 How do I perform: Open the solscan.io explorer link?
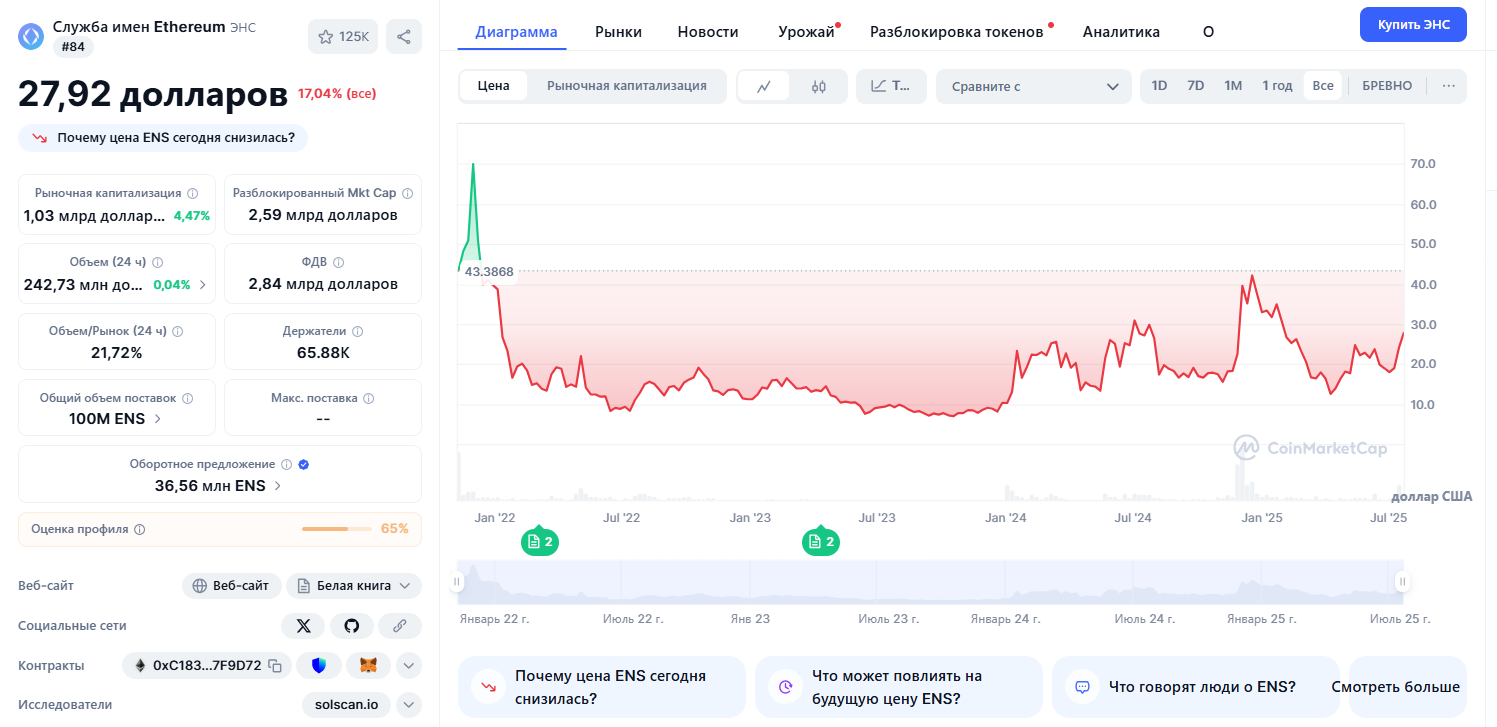click(346, 705)
